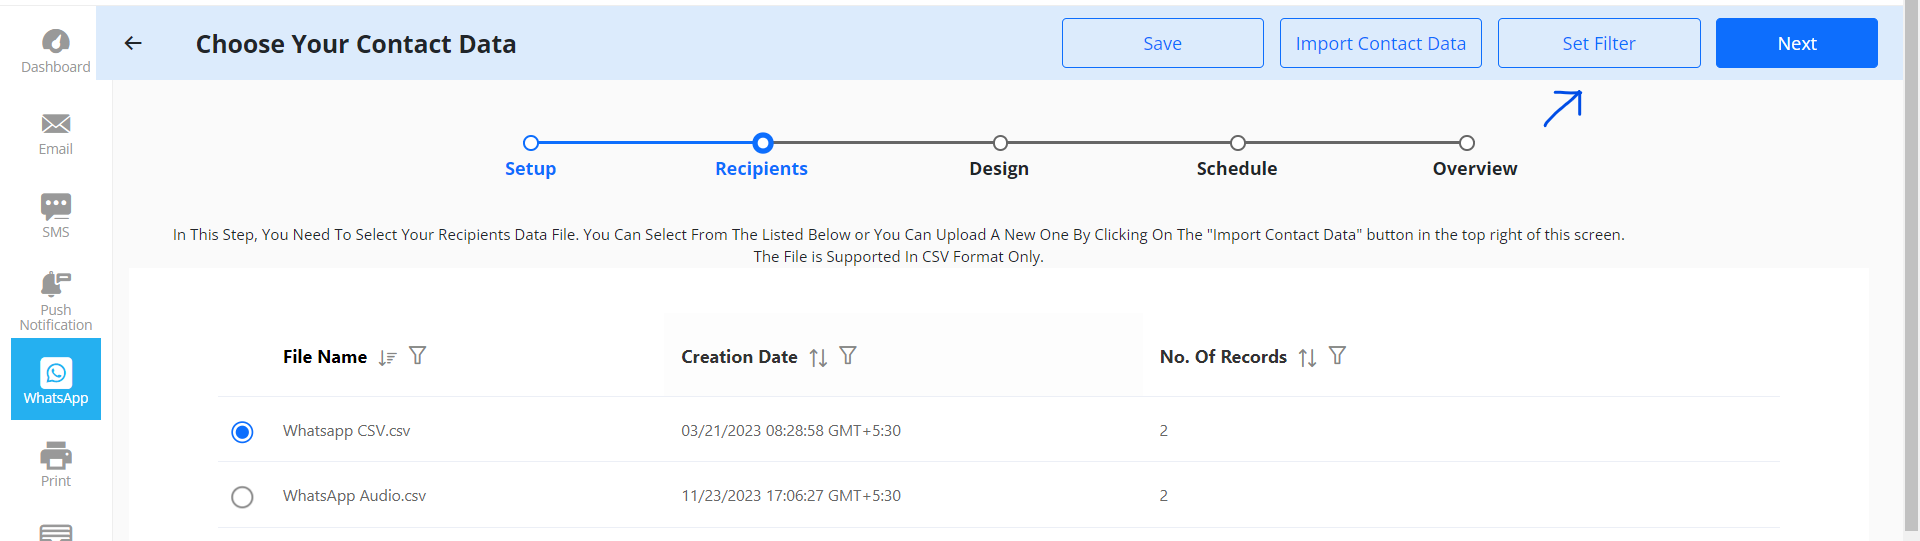Open the Print section in sidebar
1920x541 pixels.
55,464
